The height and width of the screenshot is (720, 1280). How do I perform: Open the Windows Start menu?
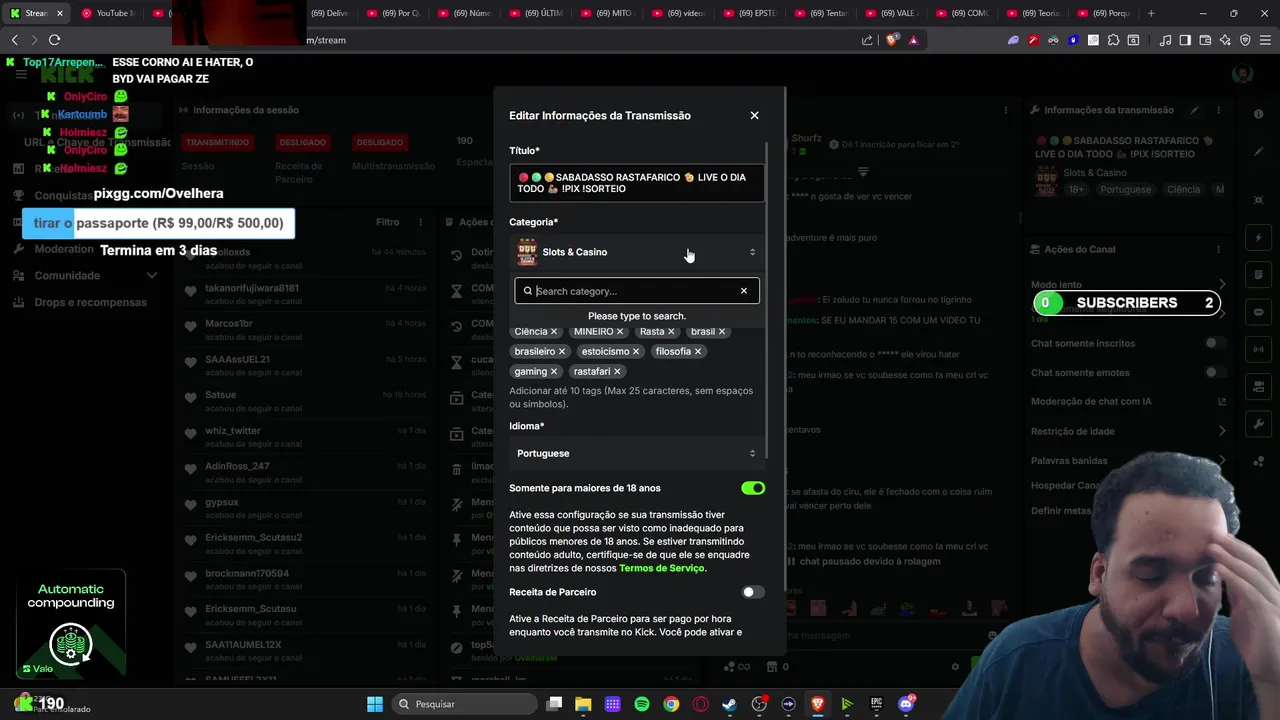point(375,704)
